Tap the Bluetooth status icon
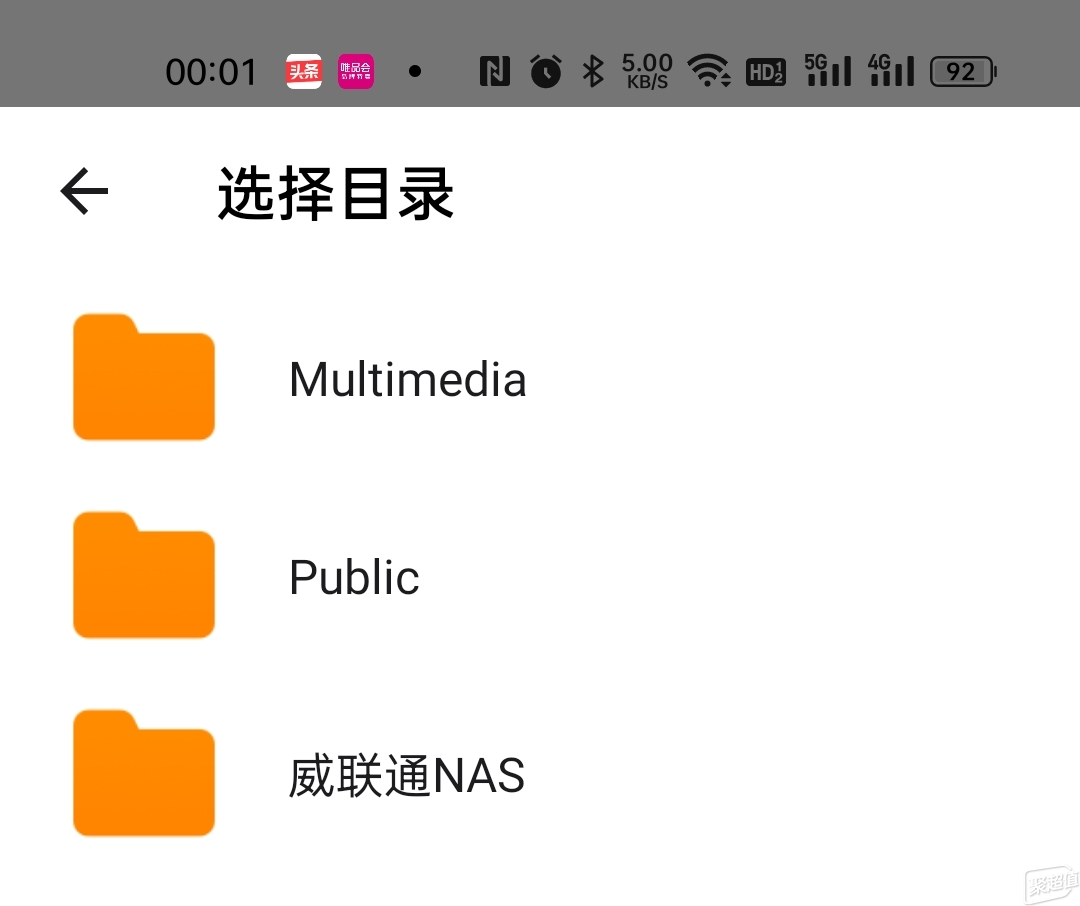Screen dimensions: 1080x906 (593, 72)
